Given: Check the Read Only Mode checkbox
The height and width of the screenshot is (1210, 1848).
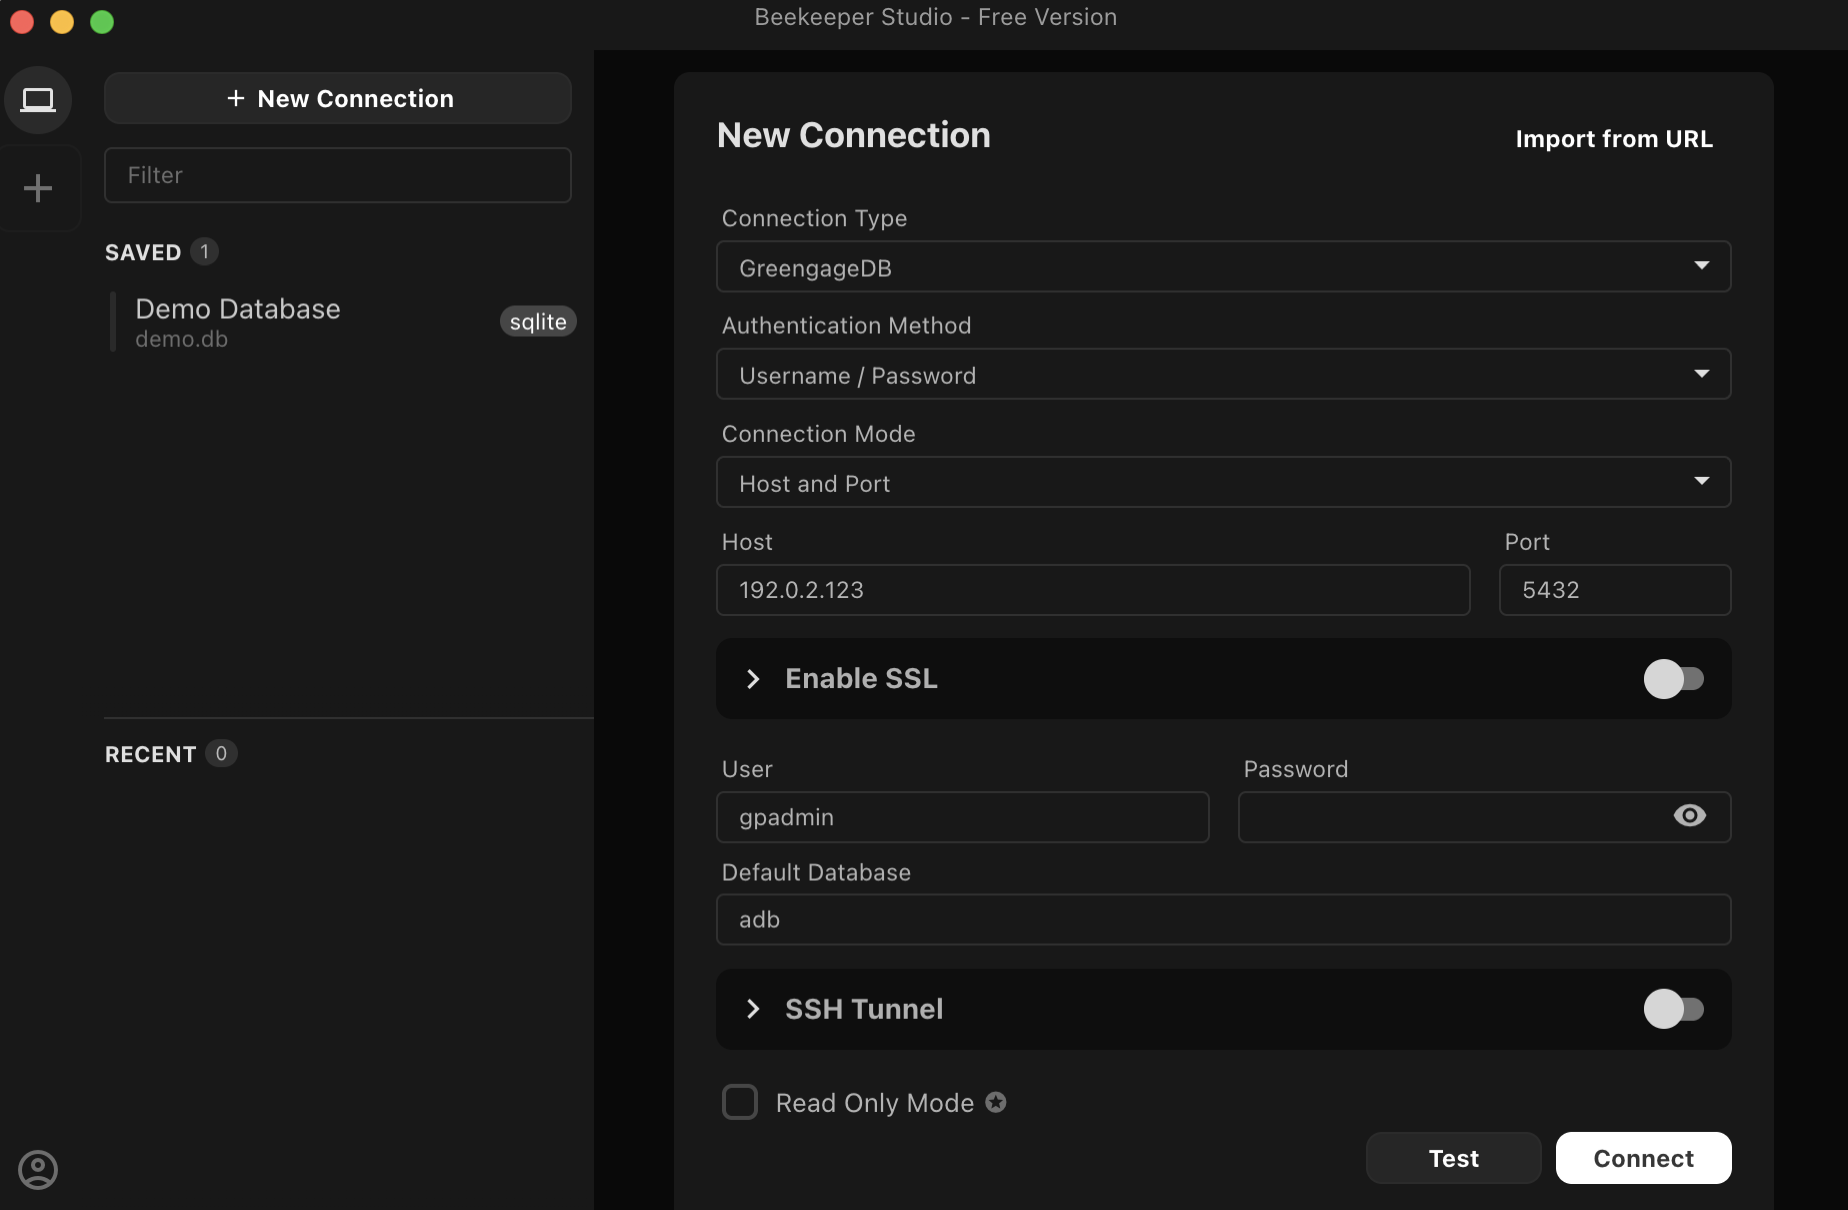Looking at the screenshot, I should [x=740, y=1102].
